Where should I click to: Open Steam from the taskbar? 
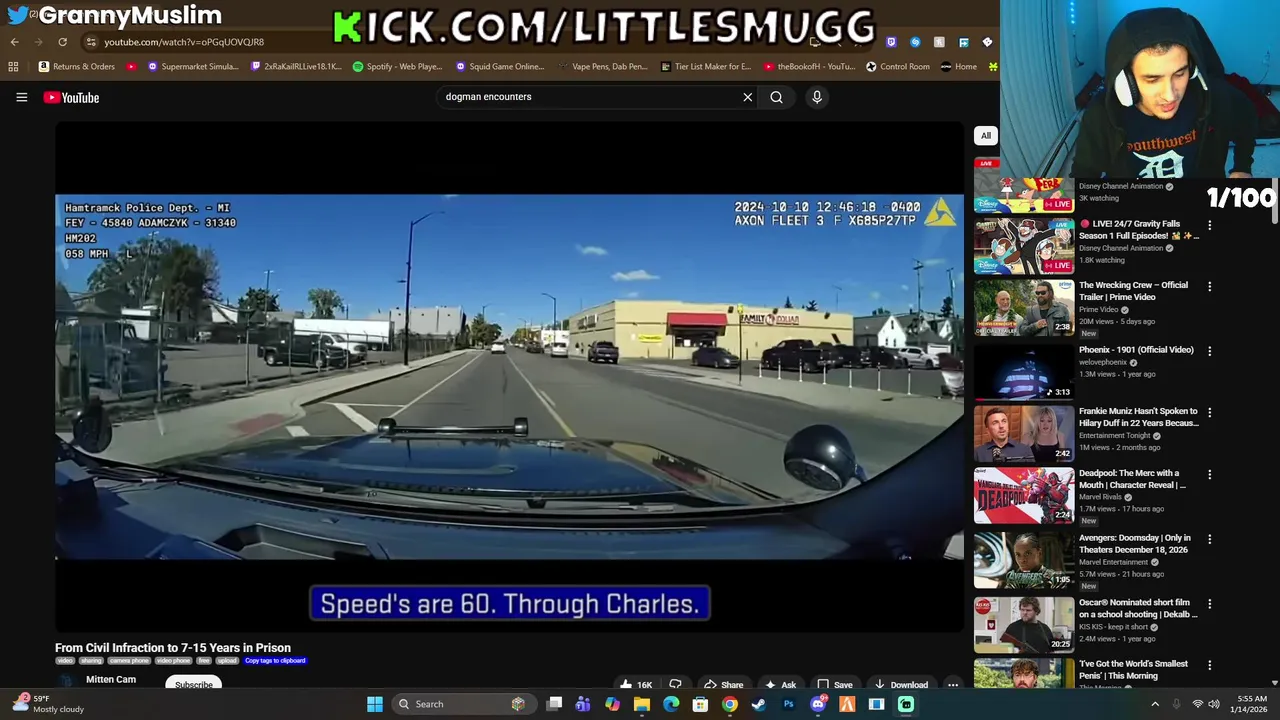click(759, 704)
